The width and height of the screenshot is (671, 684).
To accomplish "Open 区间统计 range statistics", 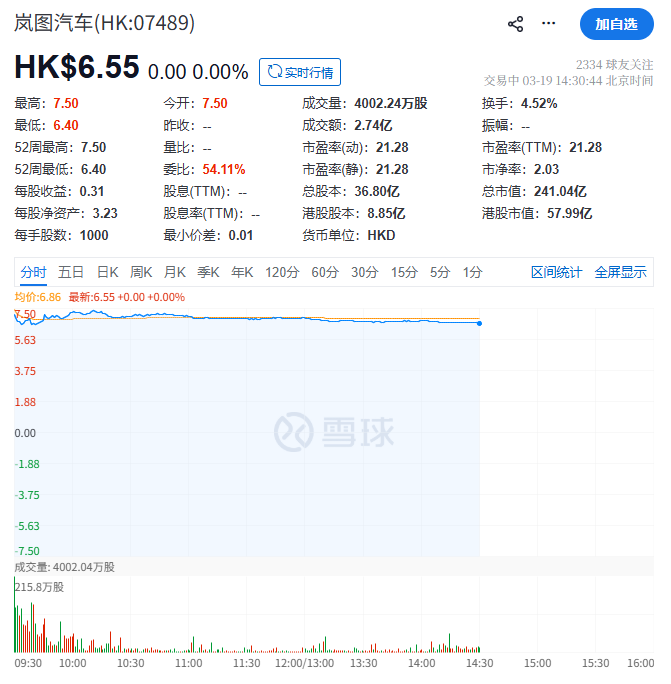I will (556, 272).
